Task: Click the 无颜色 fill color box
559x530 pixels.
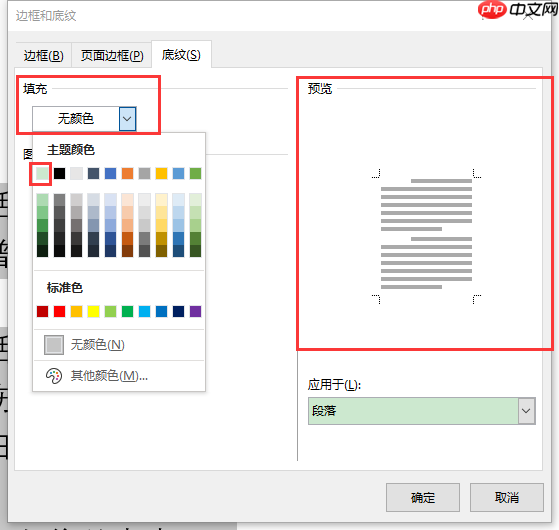Action: click(76, 119)
